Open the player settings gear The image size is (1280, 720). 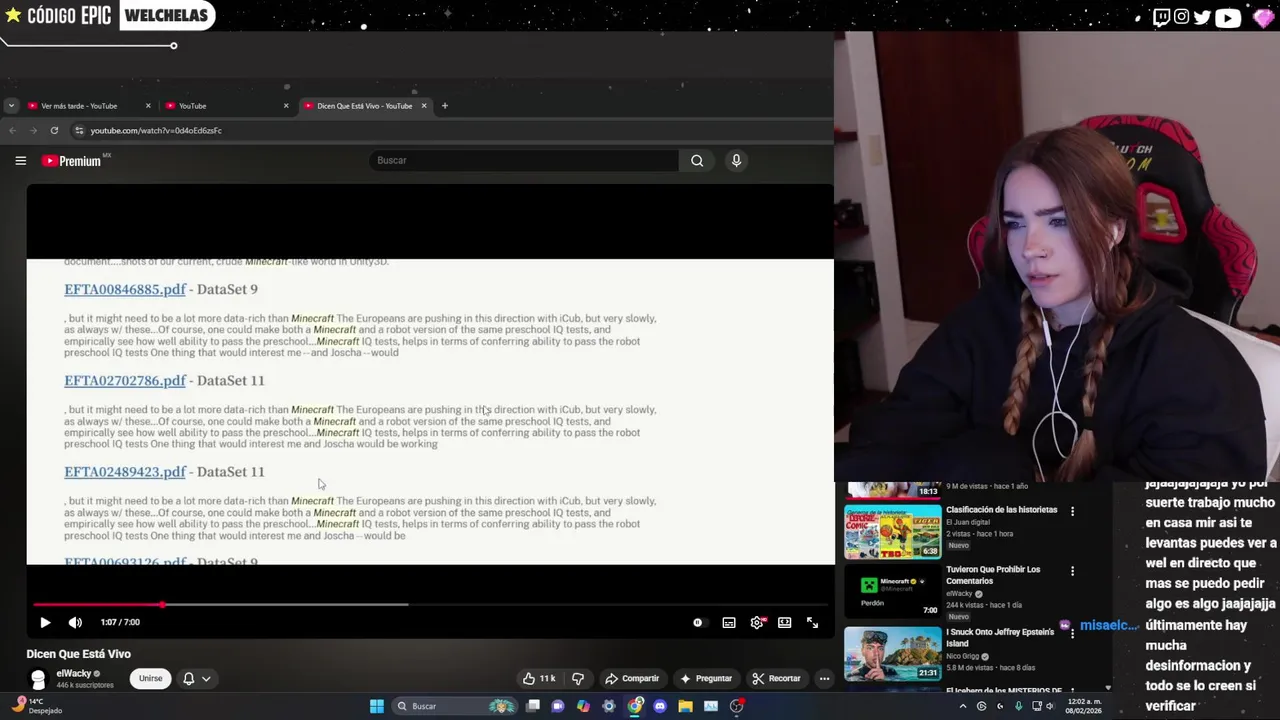757,622
